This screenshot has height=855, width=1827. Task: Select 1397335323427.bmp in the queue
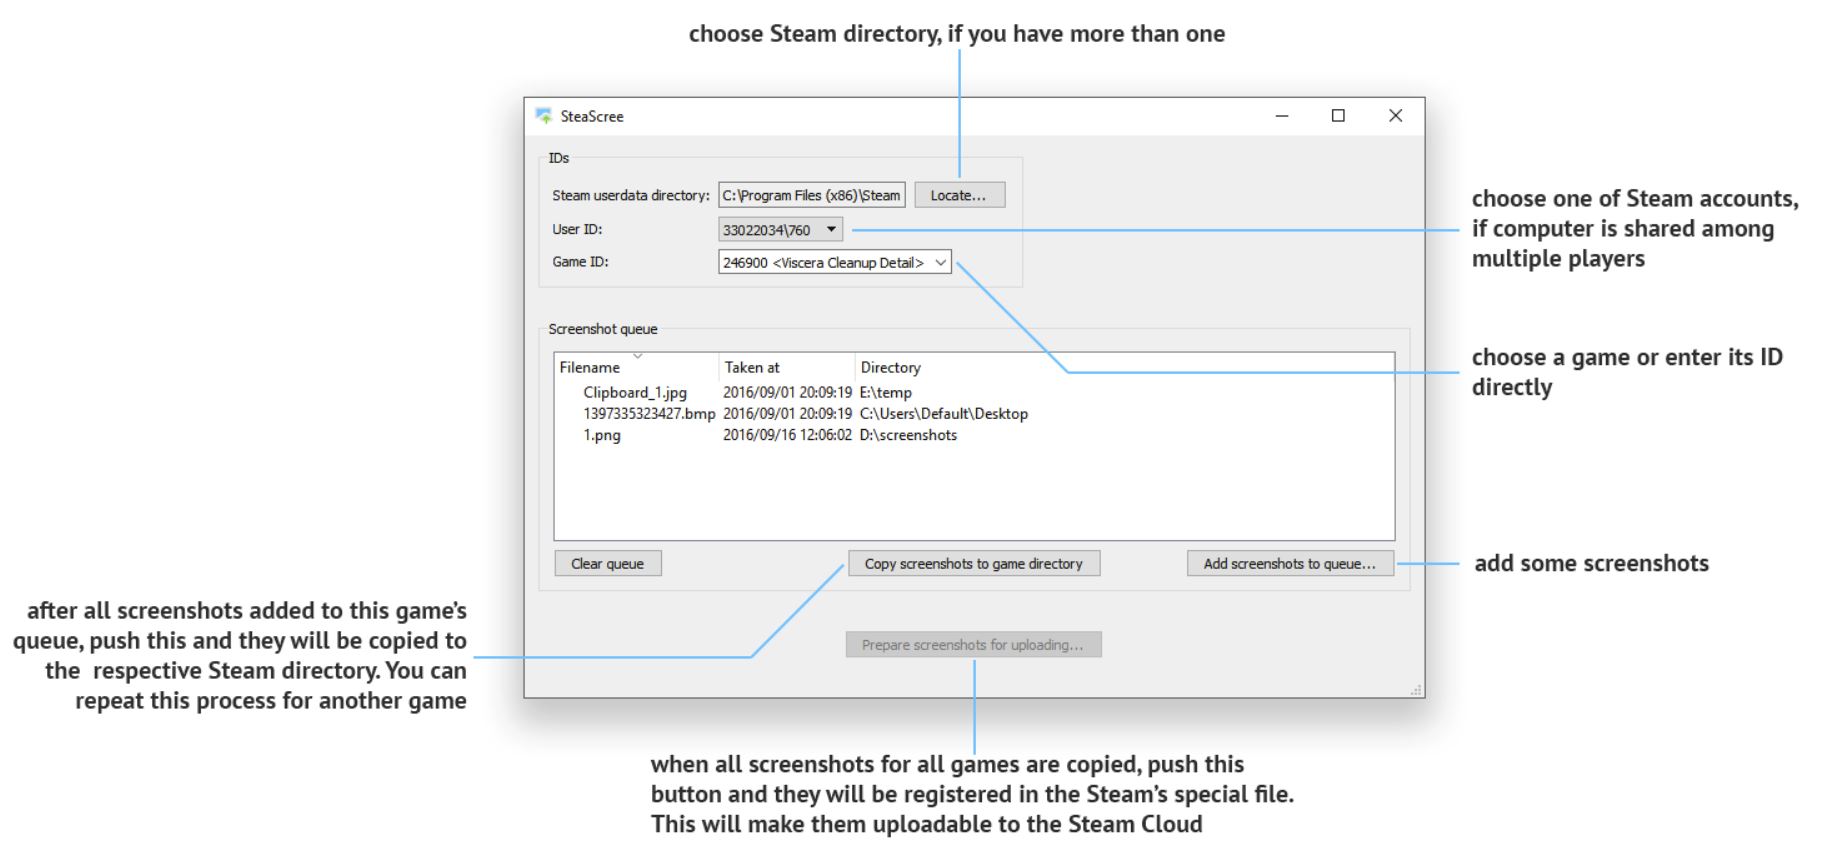coord(649,414)
